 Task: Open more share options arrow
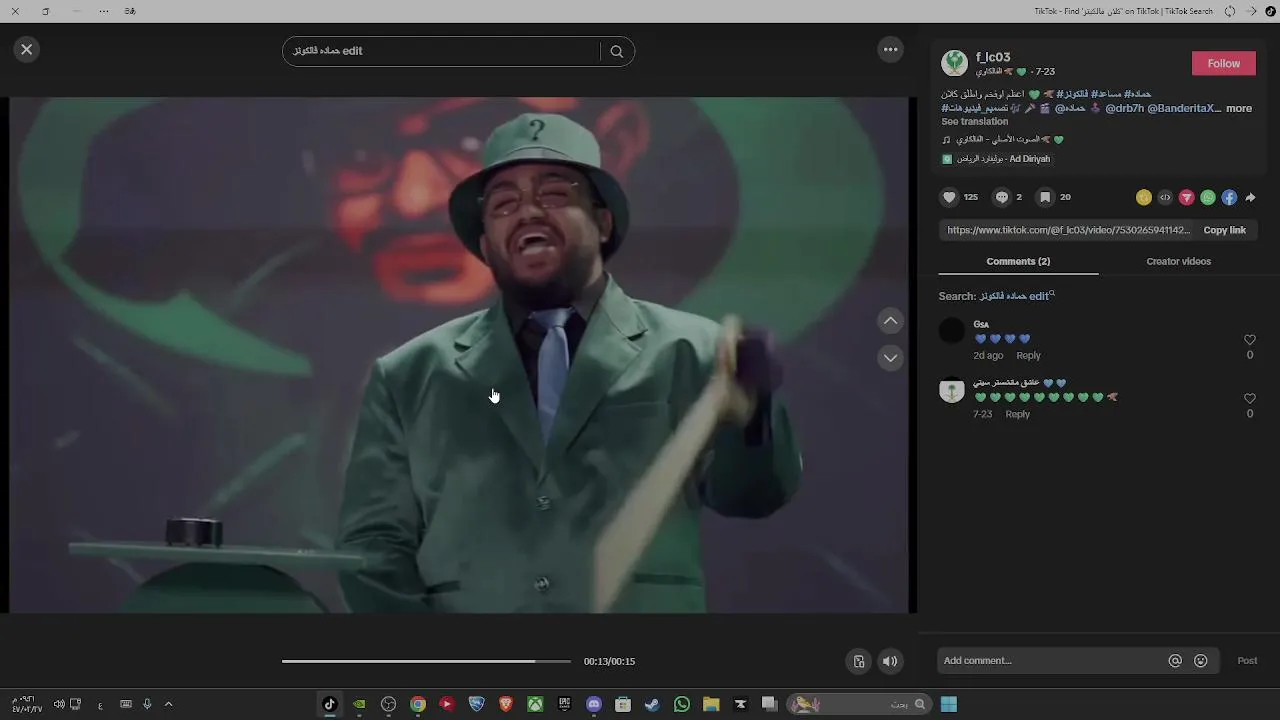tap(1250, 197)
